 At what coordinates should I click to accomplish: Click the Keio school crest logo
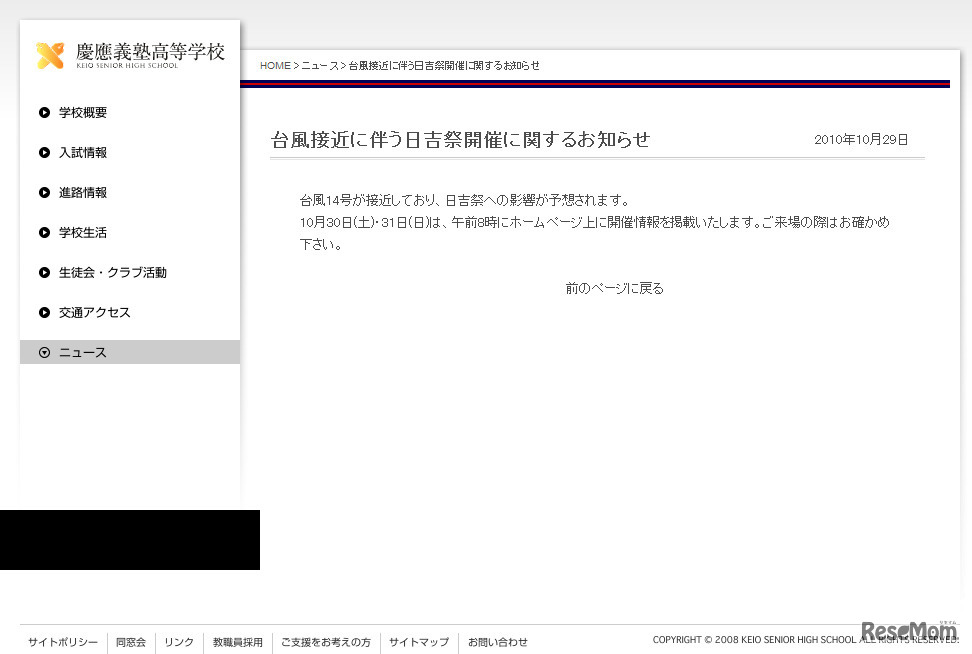(x=48, y=55)
